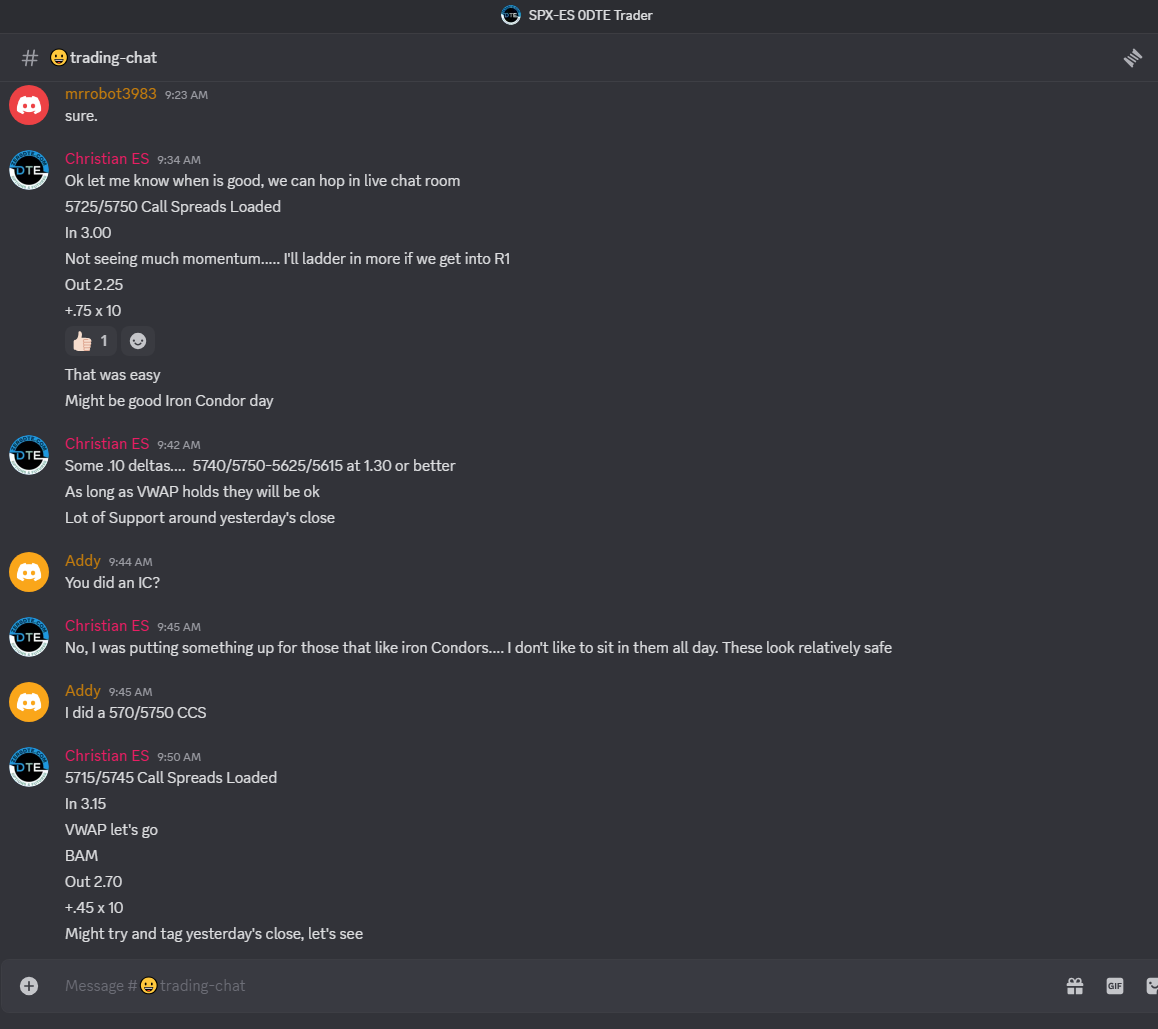Click Christian ES username at 9:50 AM

point(107,756)
